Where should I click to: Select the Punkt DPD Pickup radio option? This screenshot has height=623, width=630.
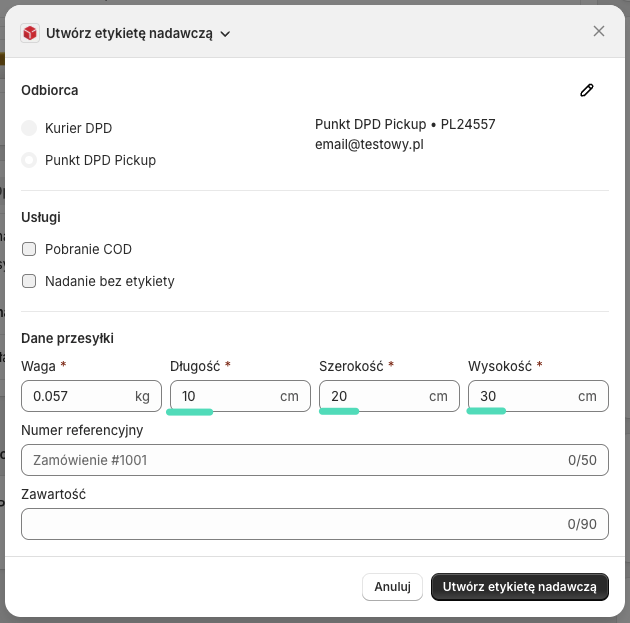coord(29,160)
